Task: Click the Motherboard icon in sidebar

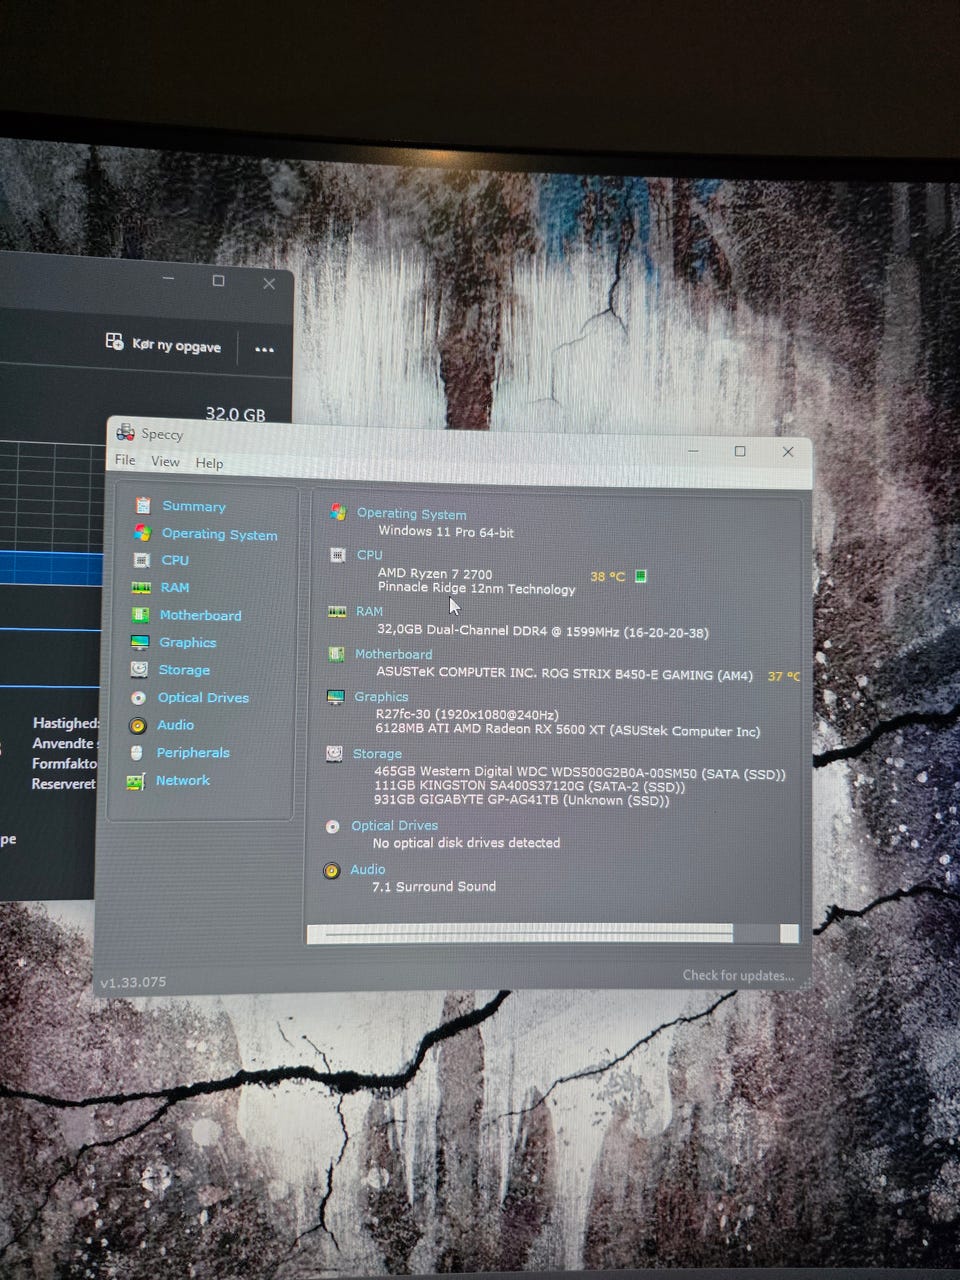Action: 141,615
